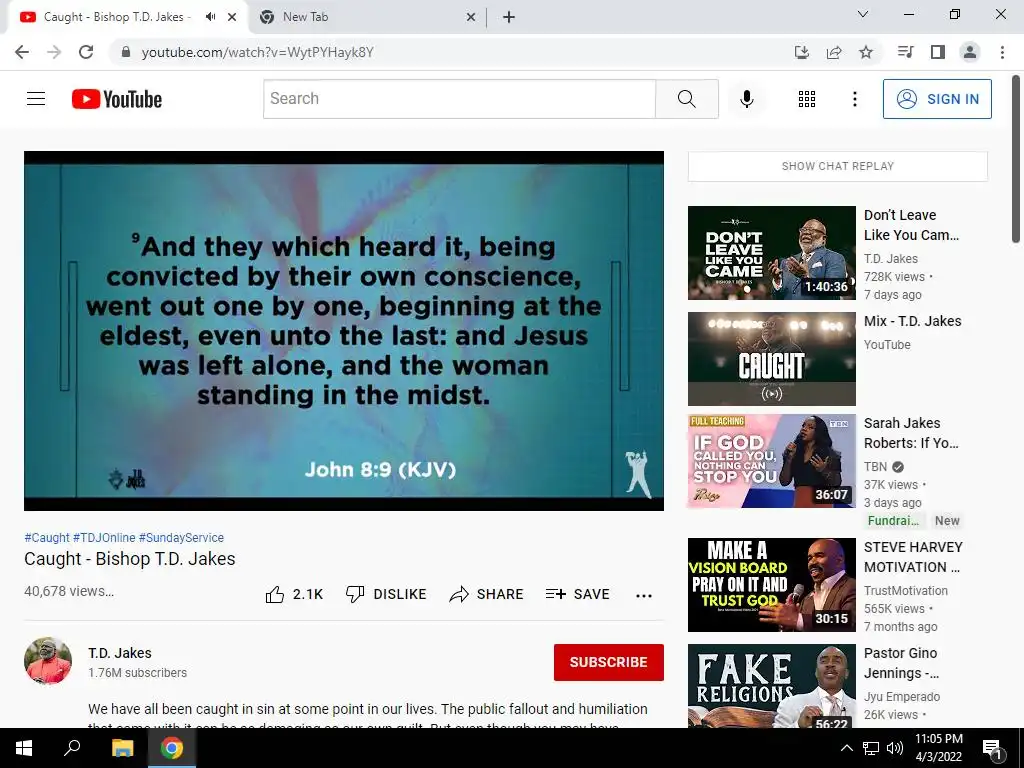Go to YouTube home via logo
Image resolution: width=1024 pixels, height=768 pixels.
click(x=117, y=99)
